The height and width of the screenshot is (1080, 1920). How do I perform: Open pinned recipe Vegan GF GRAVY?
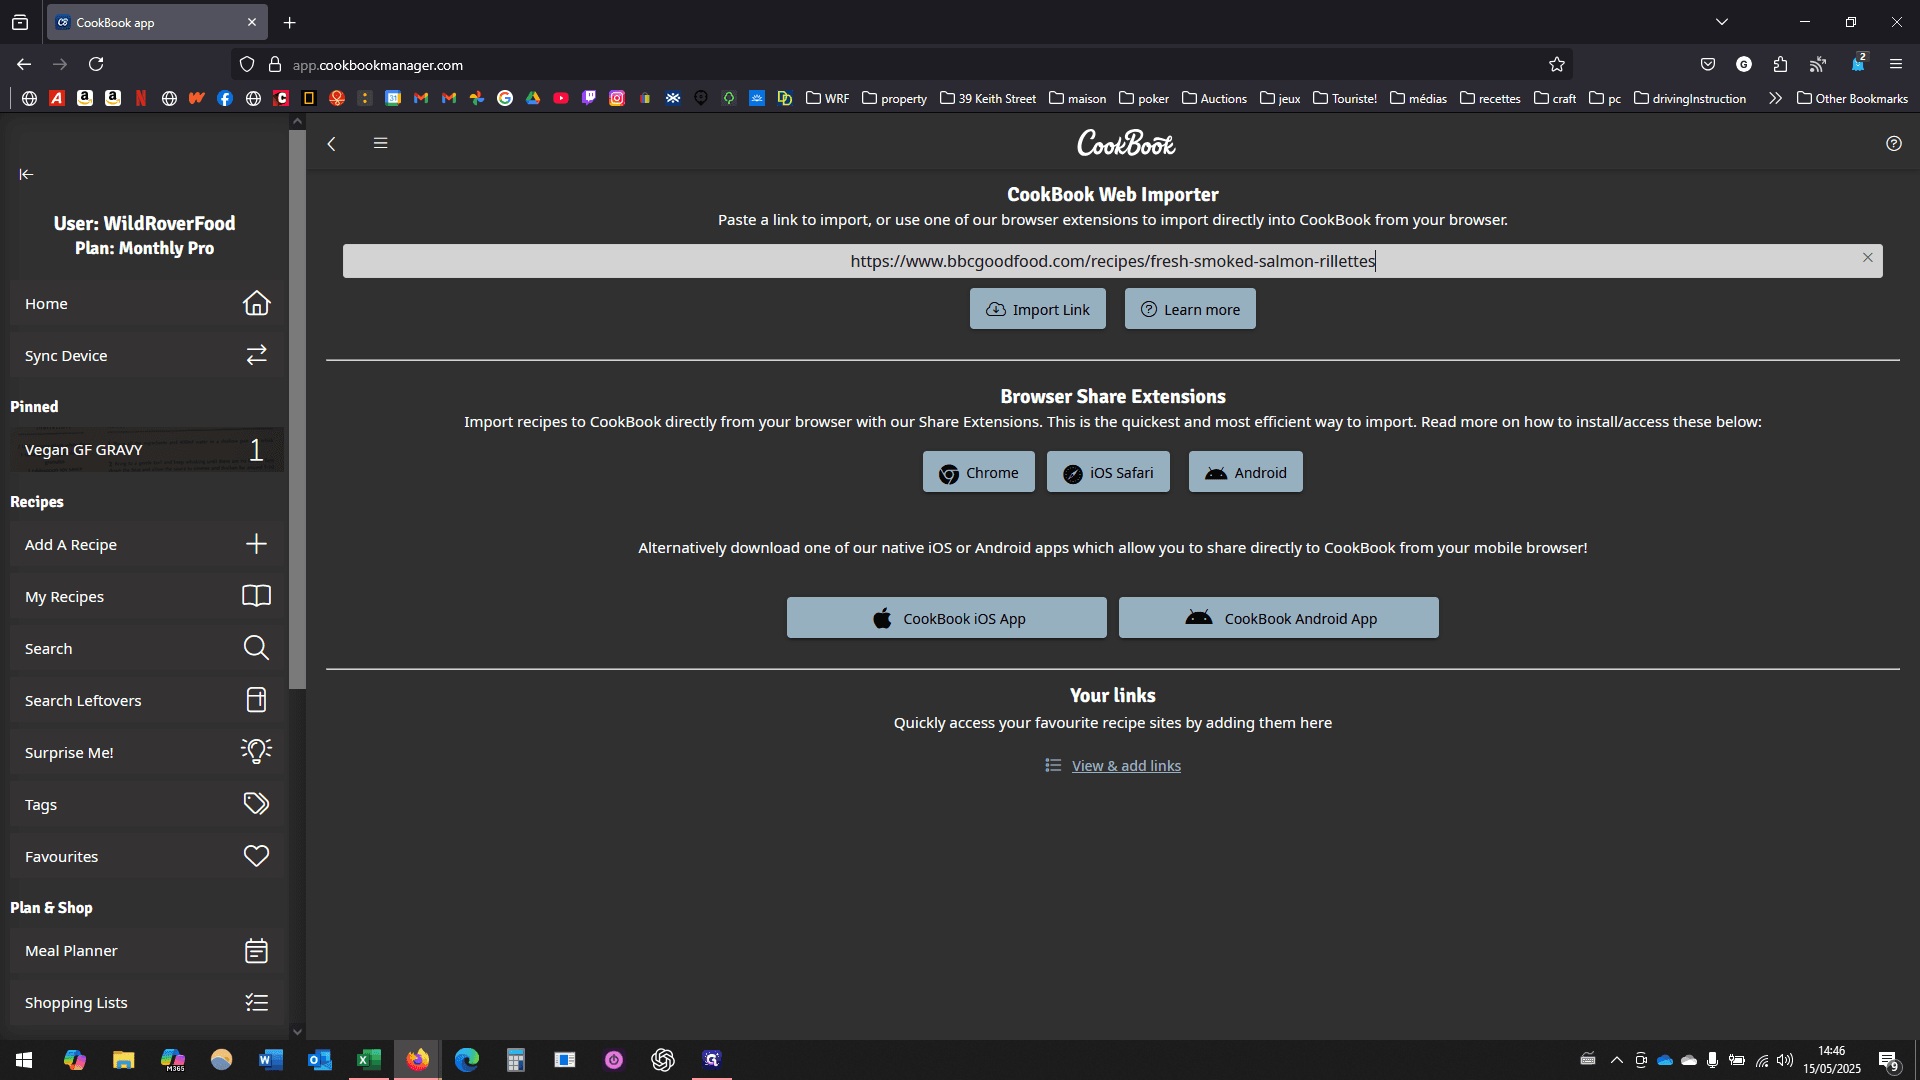147,450
